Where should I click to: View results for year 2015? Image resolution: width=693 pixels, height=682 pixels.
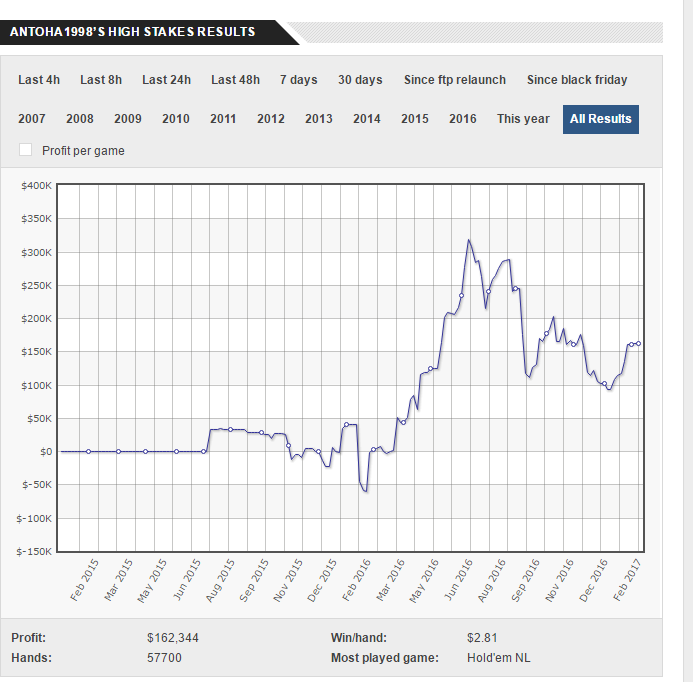coord(415,119)
